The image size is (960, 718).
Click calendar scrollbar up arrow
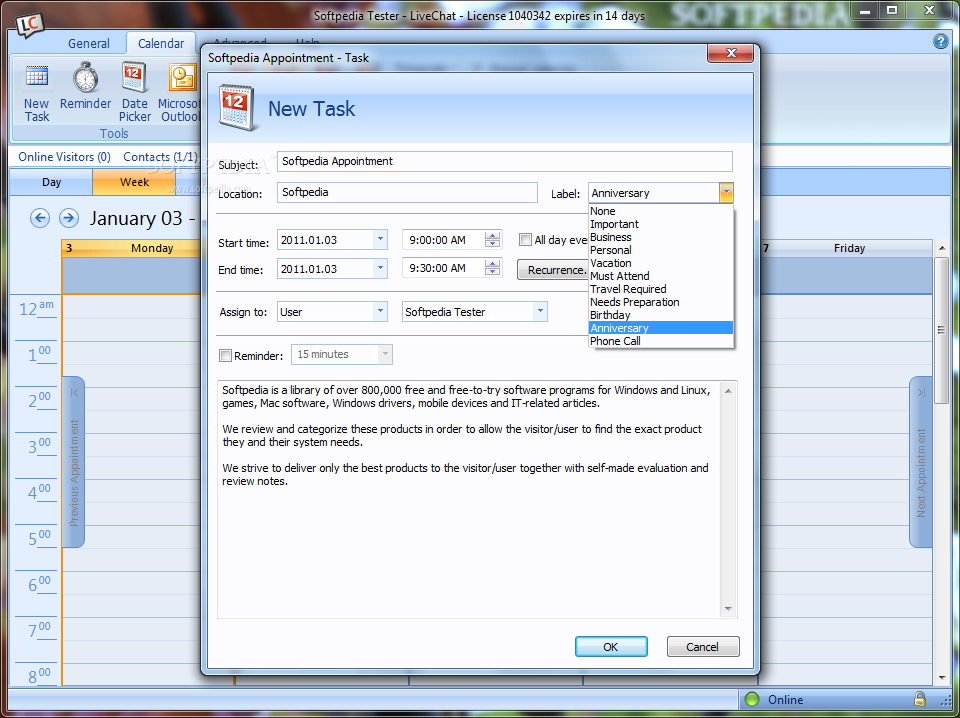pyautogui.click(x=942, y=248)
